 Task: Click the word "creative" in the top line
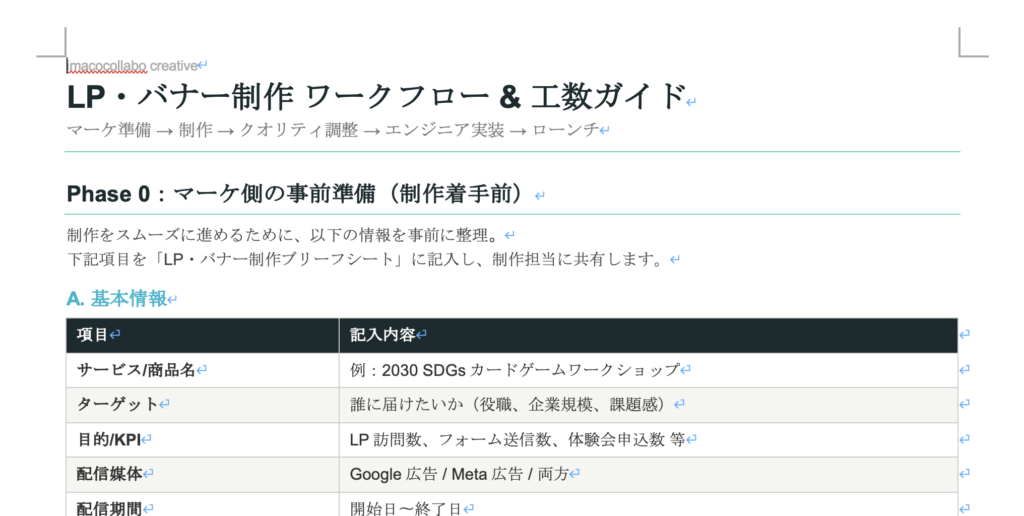174,66
